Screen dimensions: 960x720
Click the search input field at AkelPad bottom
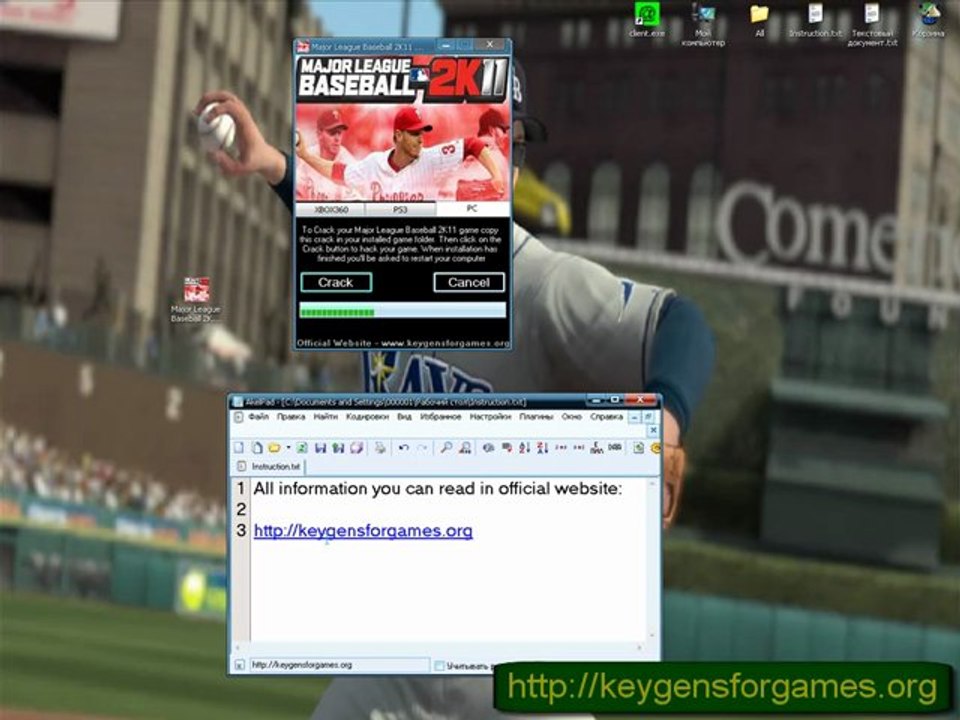(x=340, y=665)
